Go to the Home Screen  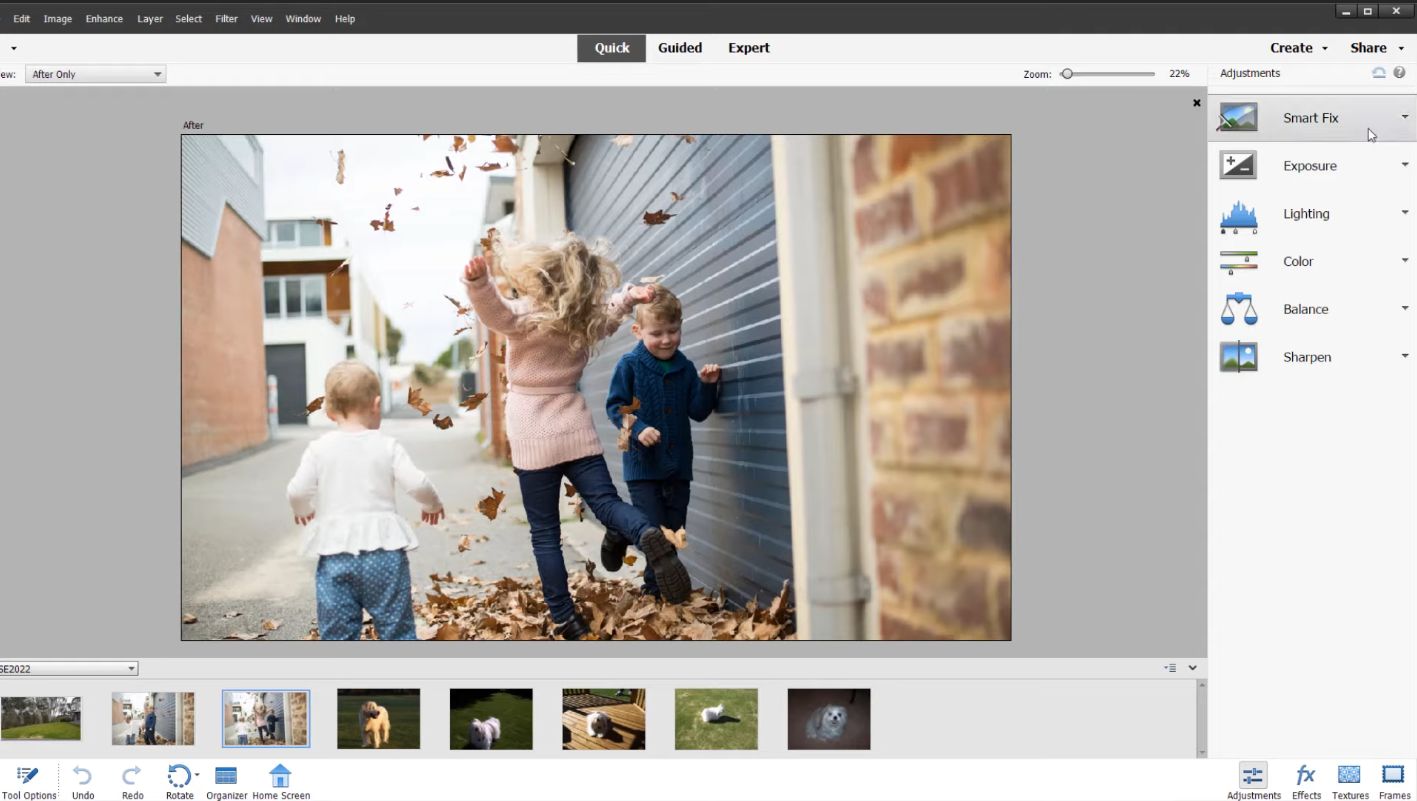[x=280, y=775]
